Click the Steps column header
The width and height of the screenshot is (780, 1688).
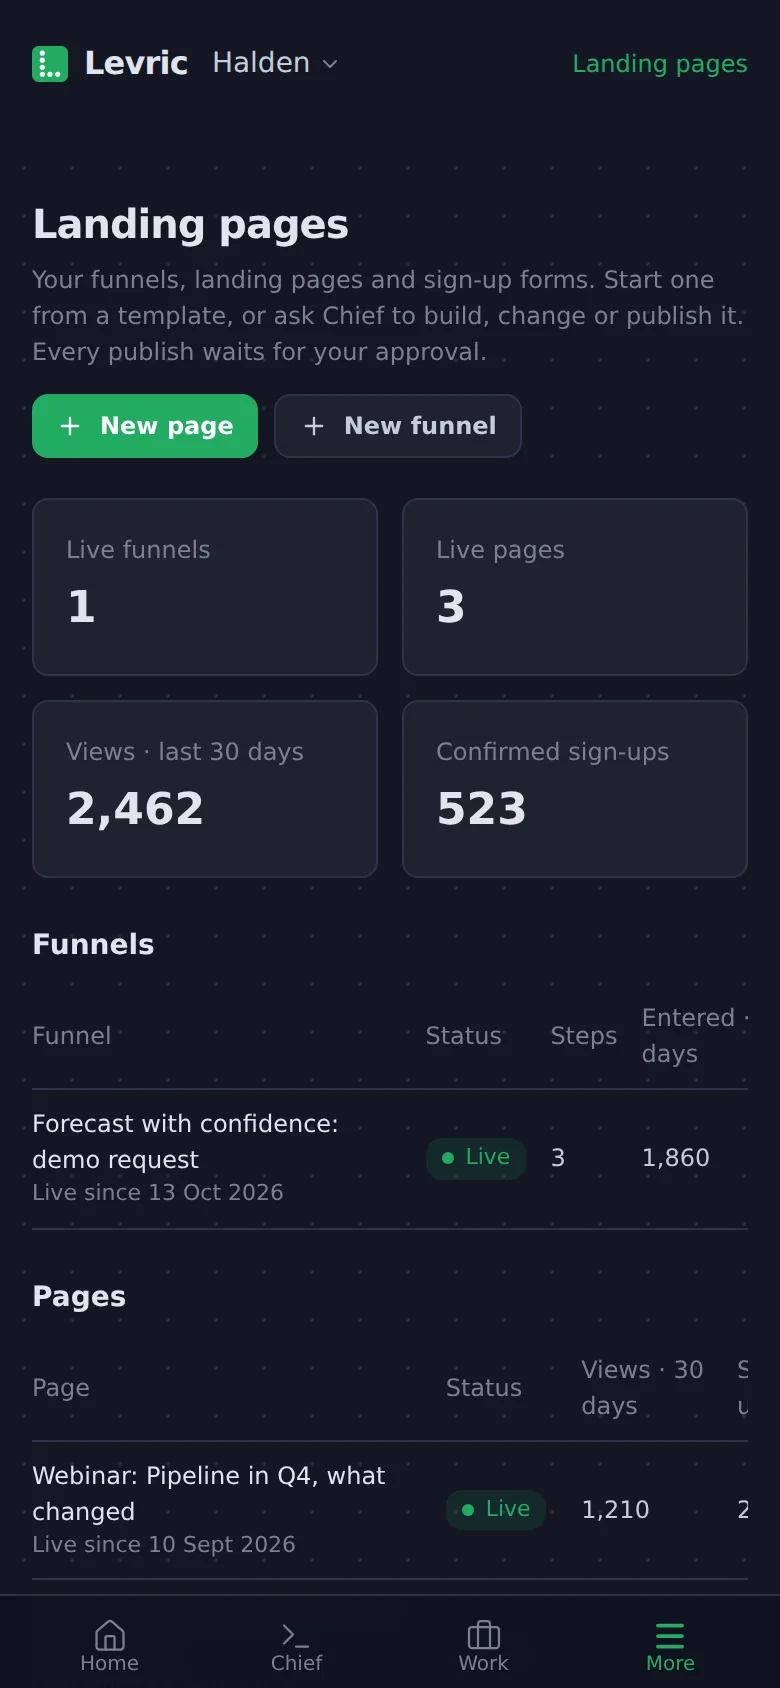pos(583,1036)
